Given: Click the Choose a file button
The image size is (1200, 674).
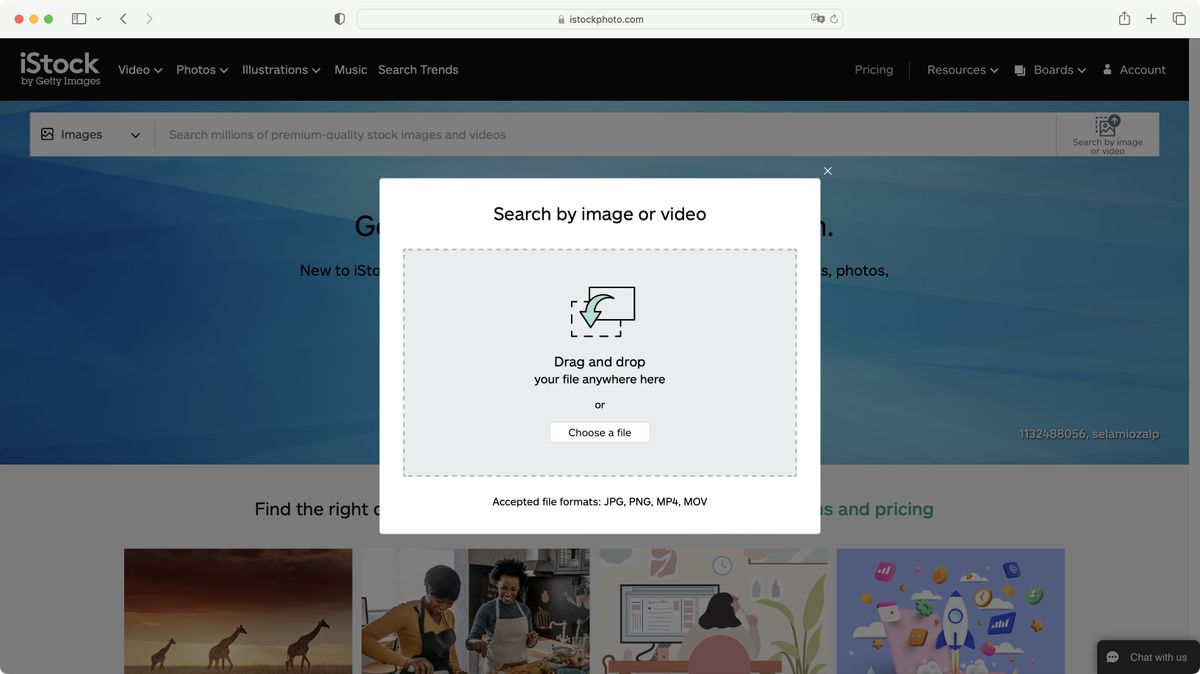Looking at the screenshot, I should 599,432.
